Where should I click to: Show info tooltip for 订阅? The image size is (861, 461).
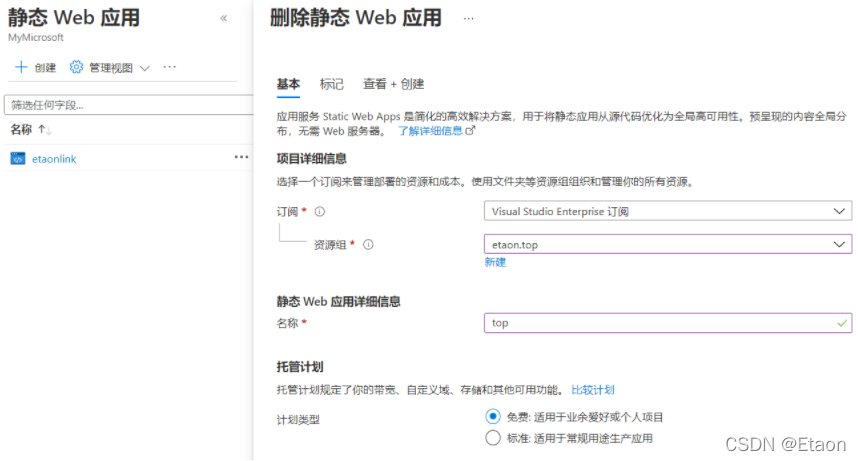tap(320, 211)
